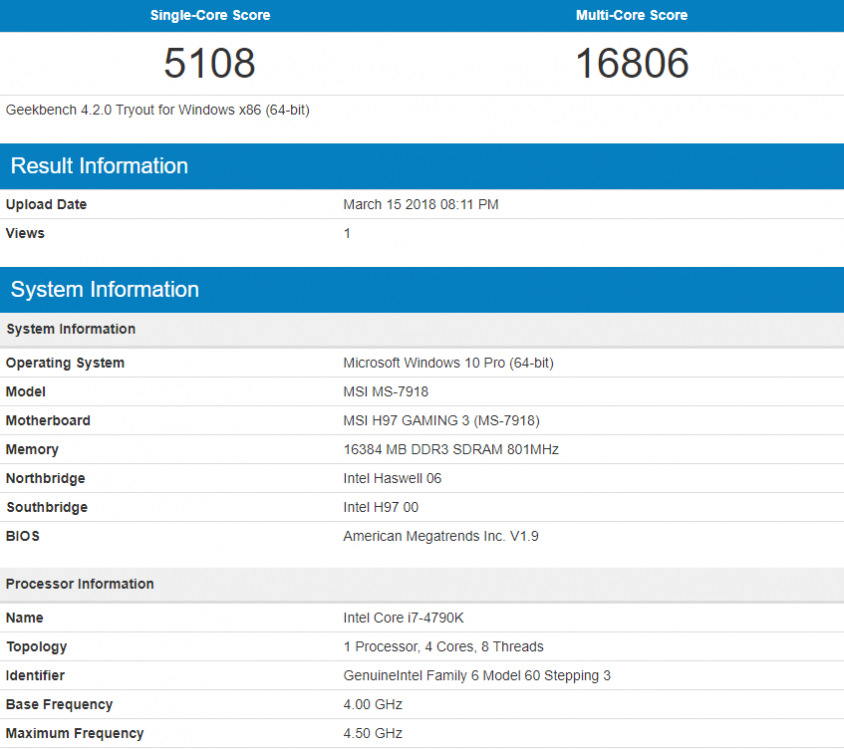Click the Upload Date label
The width and height of the screenshot is (844, 750).
point(46,205)
